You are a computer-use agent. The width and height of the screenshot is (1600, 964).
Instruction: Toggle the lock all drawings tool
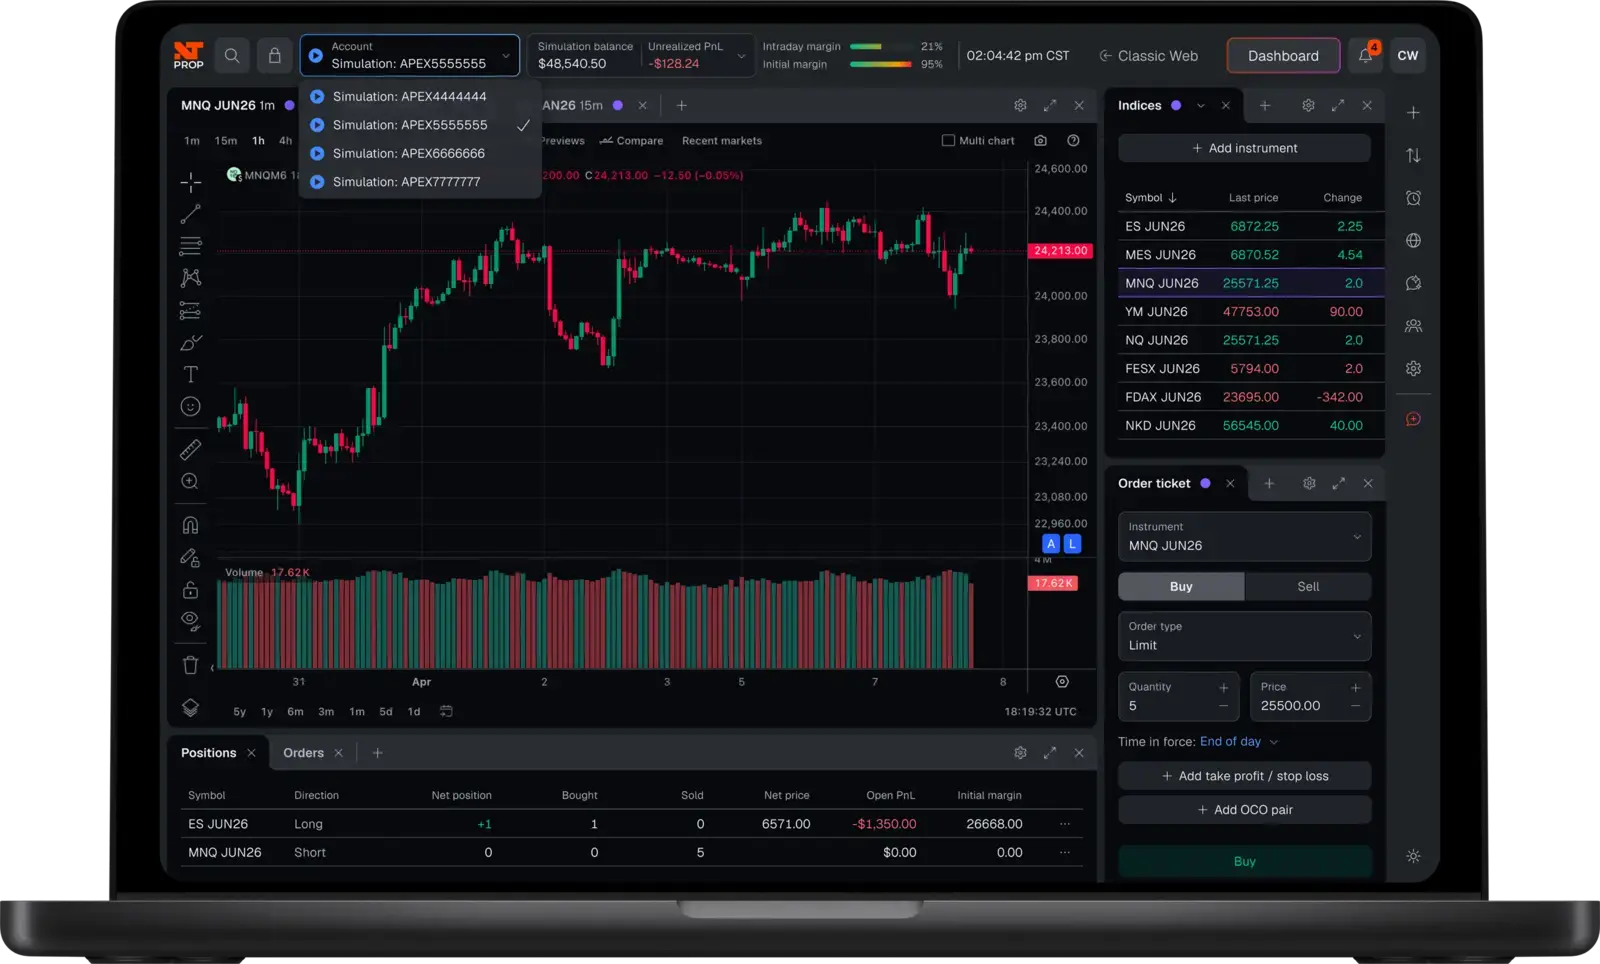pyautogui.click(x=190, y=590)
